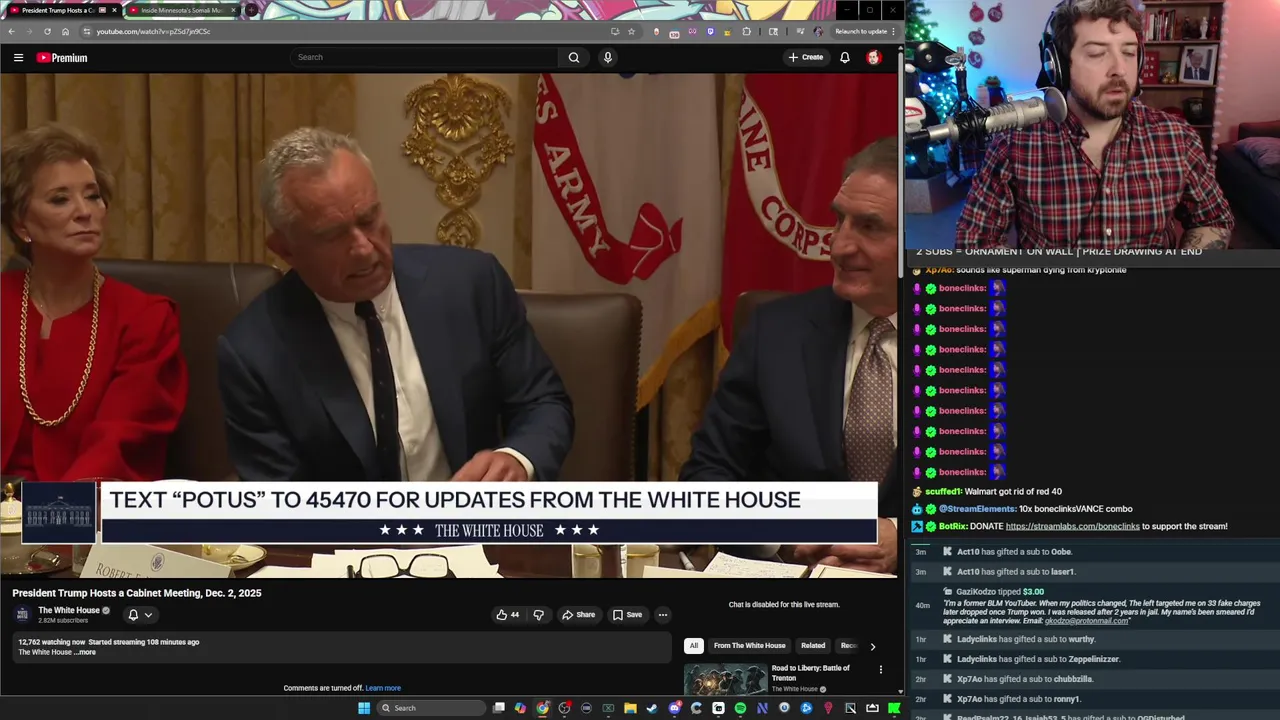This screenshot has width=1280, height=720.
Task: Open Microsoft Copilot from the taskbar
Action: (x=520, y=708)
